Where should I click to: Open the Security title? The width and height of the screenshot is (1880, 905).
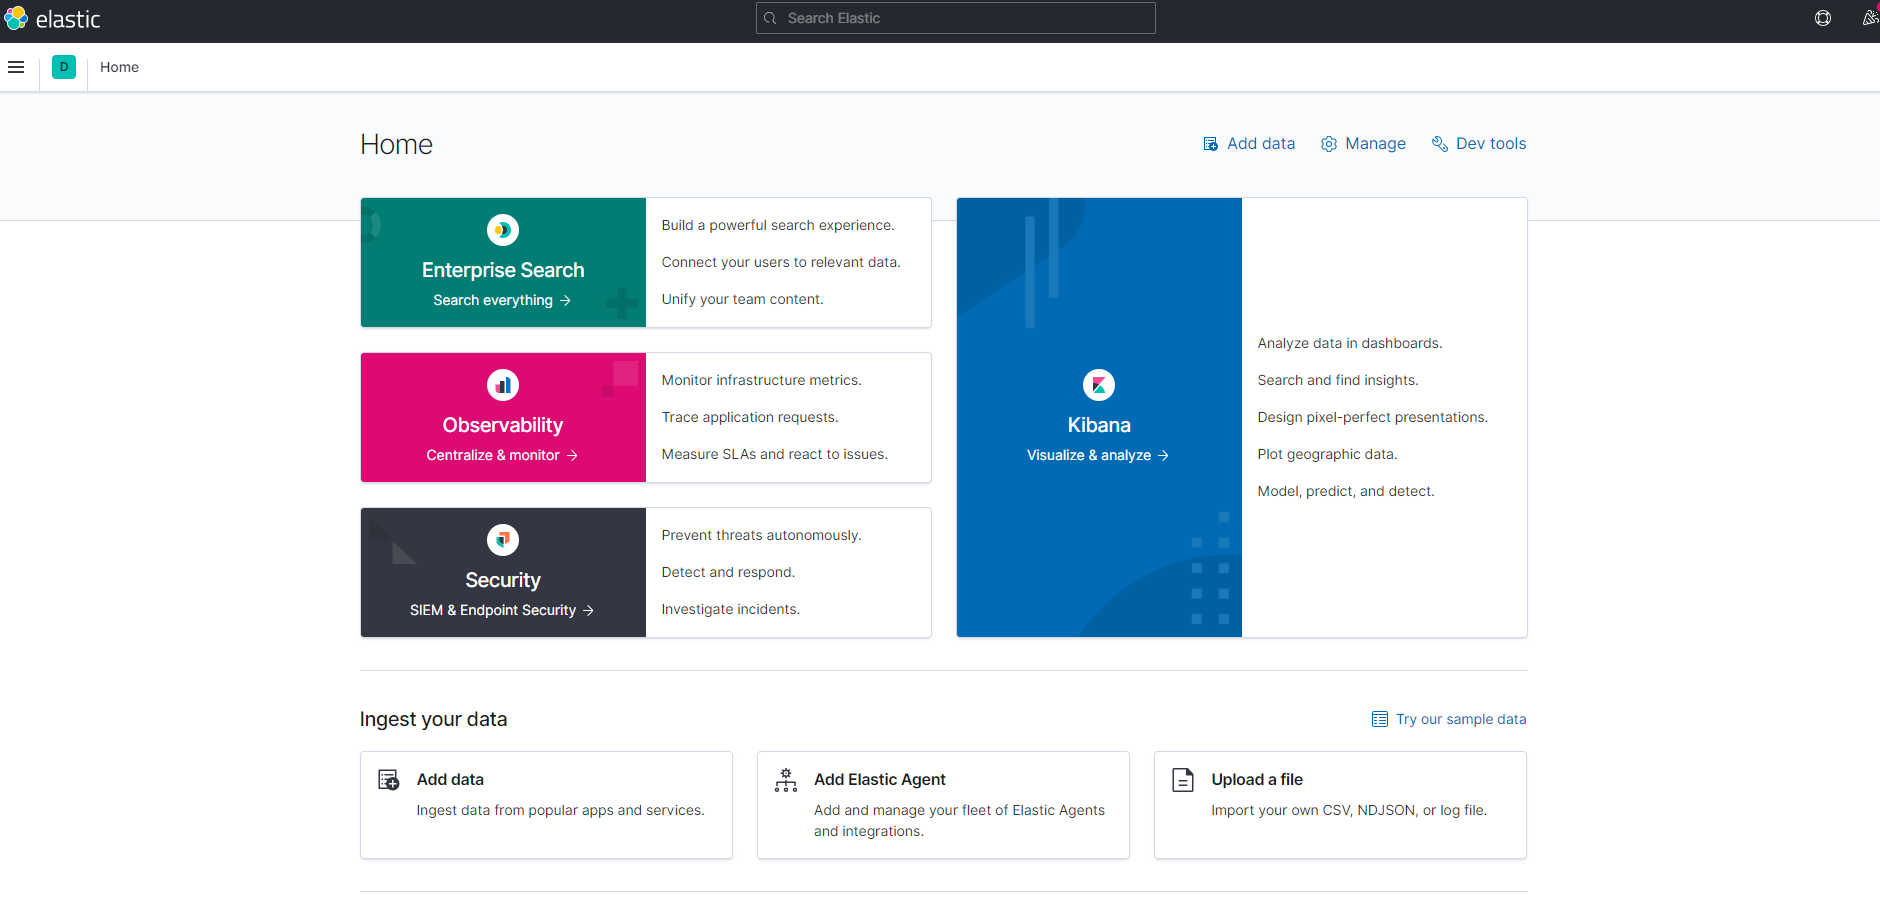pos(503,580)
